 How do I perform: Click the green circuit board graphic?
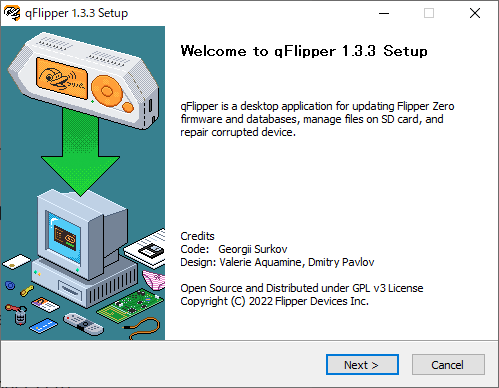point(130,306)
